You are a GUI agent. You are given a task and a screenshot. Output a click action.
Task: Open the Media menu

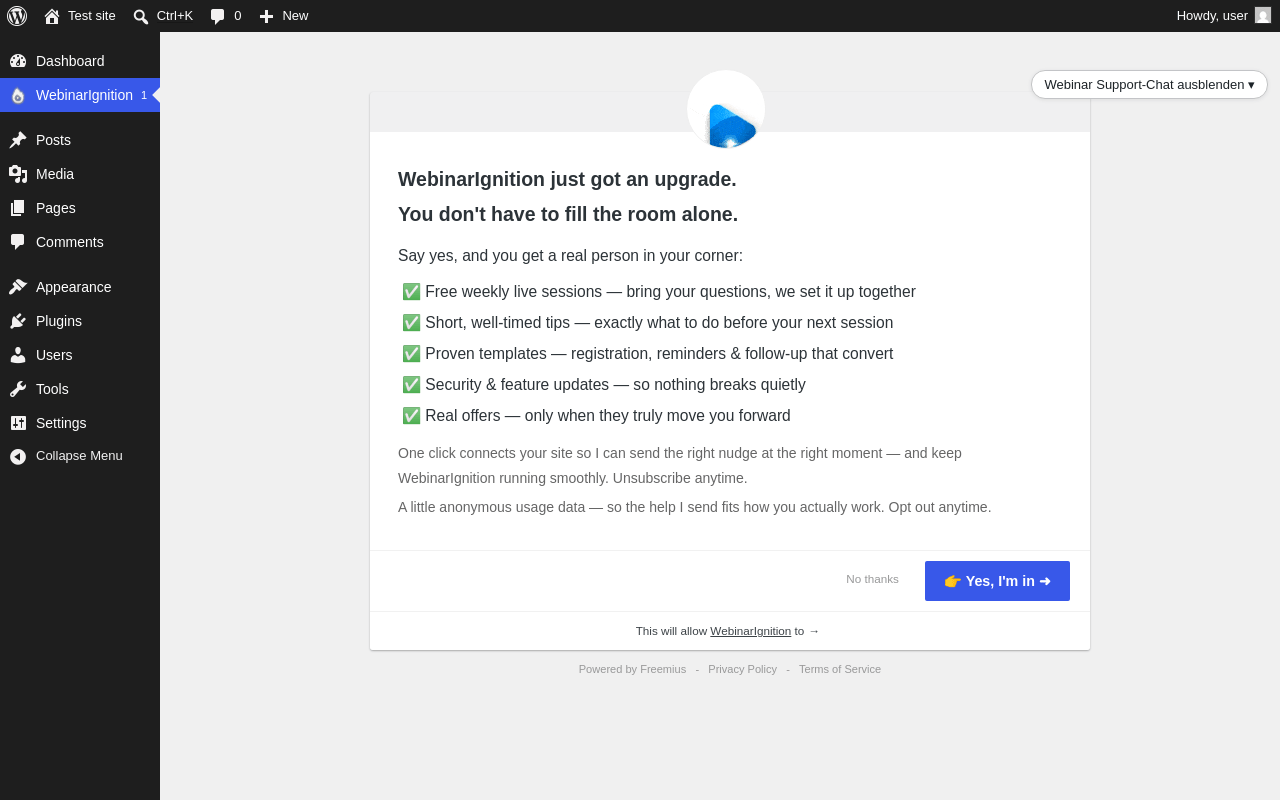click(80, 174)
